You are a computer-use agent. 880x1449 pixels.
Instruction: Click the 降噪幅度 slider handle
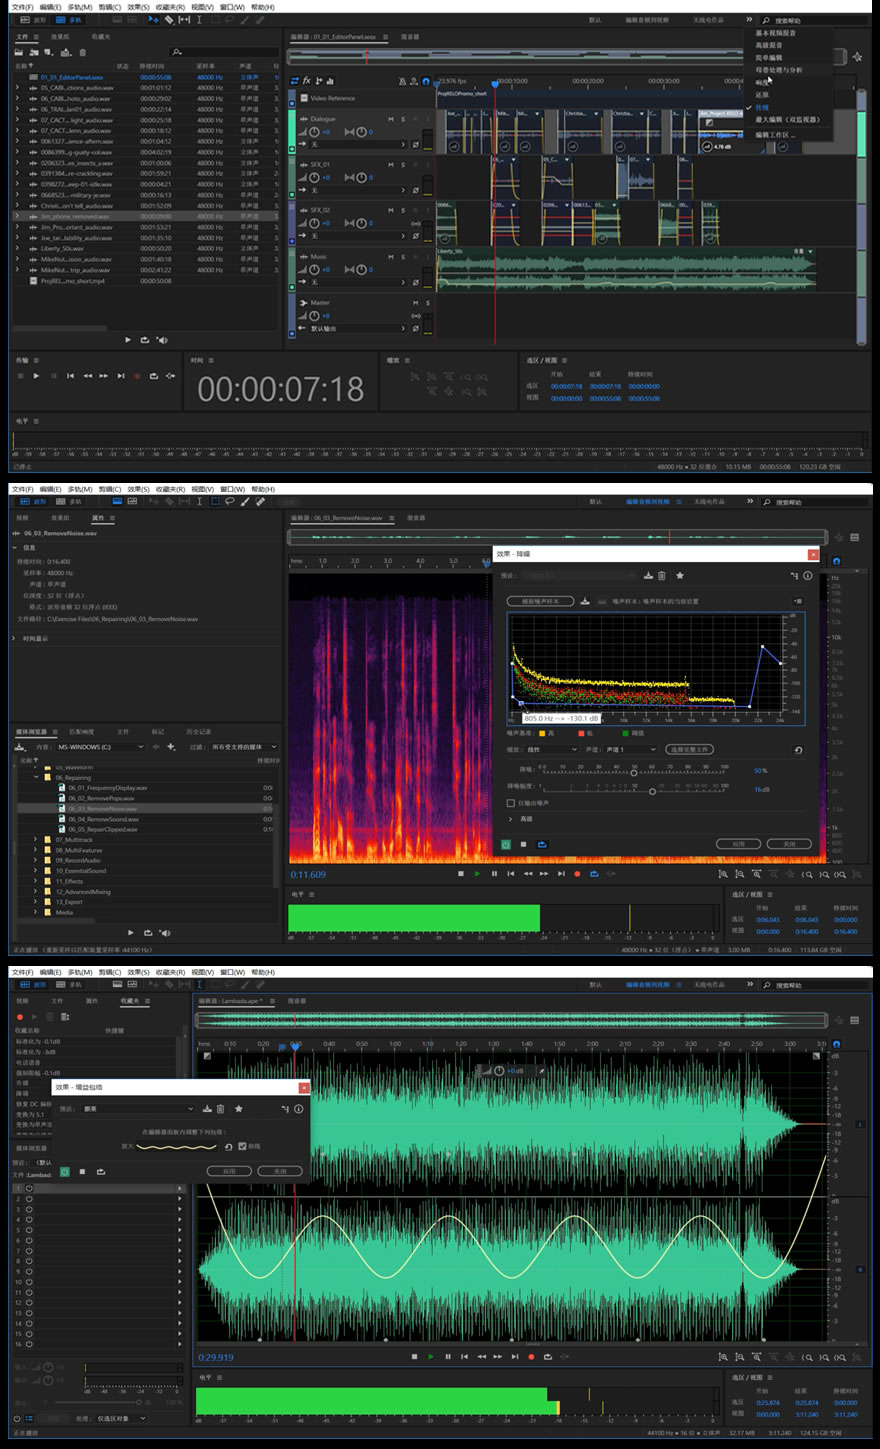652,790
